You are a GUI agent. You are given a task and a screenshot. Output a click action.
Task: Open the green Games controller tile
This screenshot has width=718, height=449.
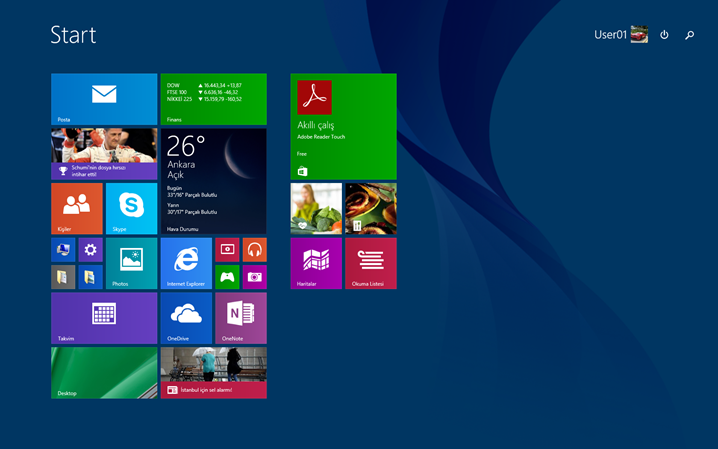pos(227,277)
